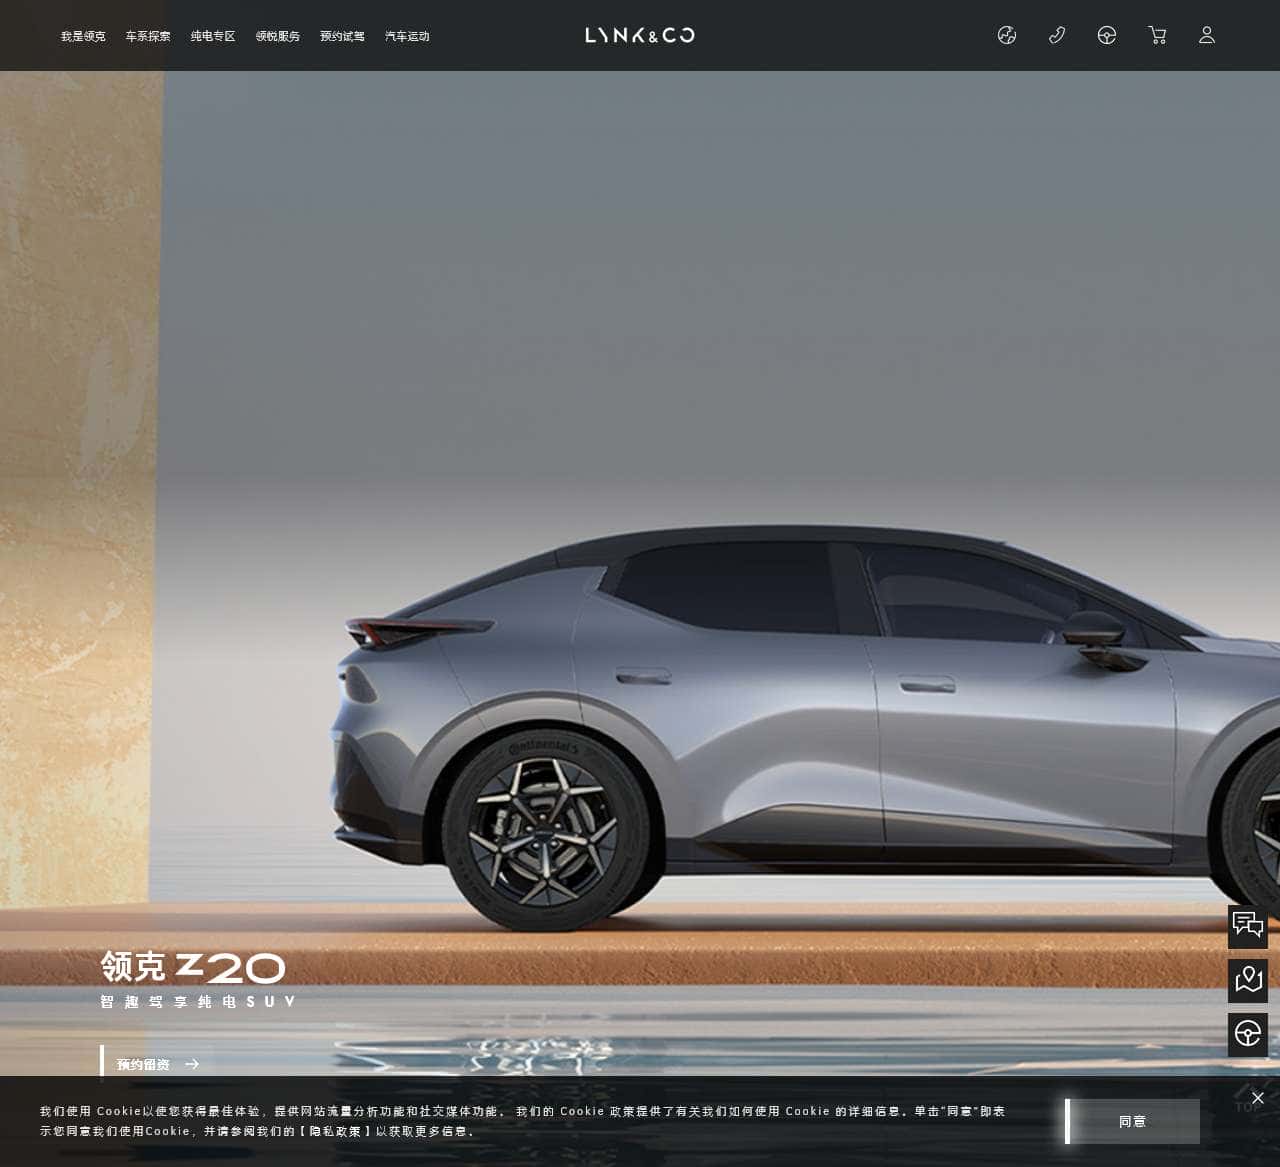This screenshot has height=1167, width=1280.
Task: Click the phone contact icon in header
Action: [1057, 35]
